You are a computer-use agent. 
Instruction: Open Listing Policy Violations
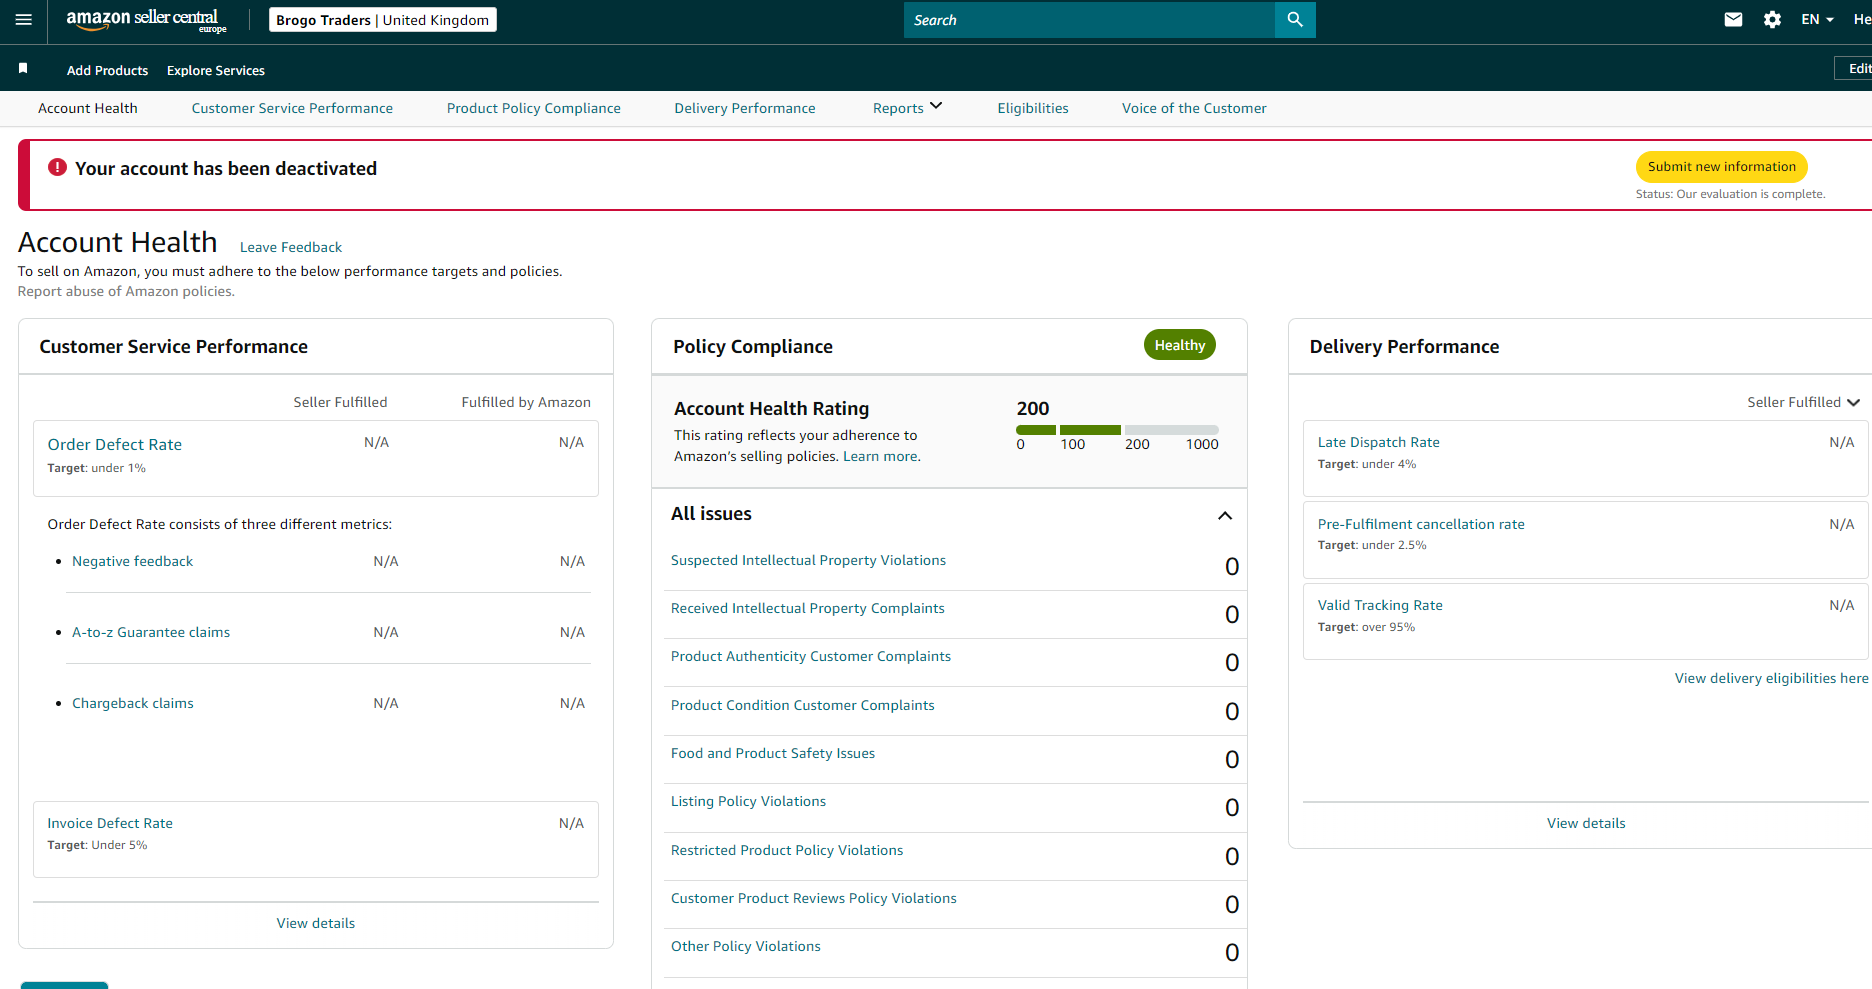point(748,801)
